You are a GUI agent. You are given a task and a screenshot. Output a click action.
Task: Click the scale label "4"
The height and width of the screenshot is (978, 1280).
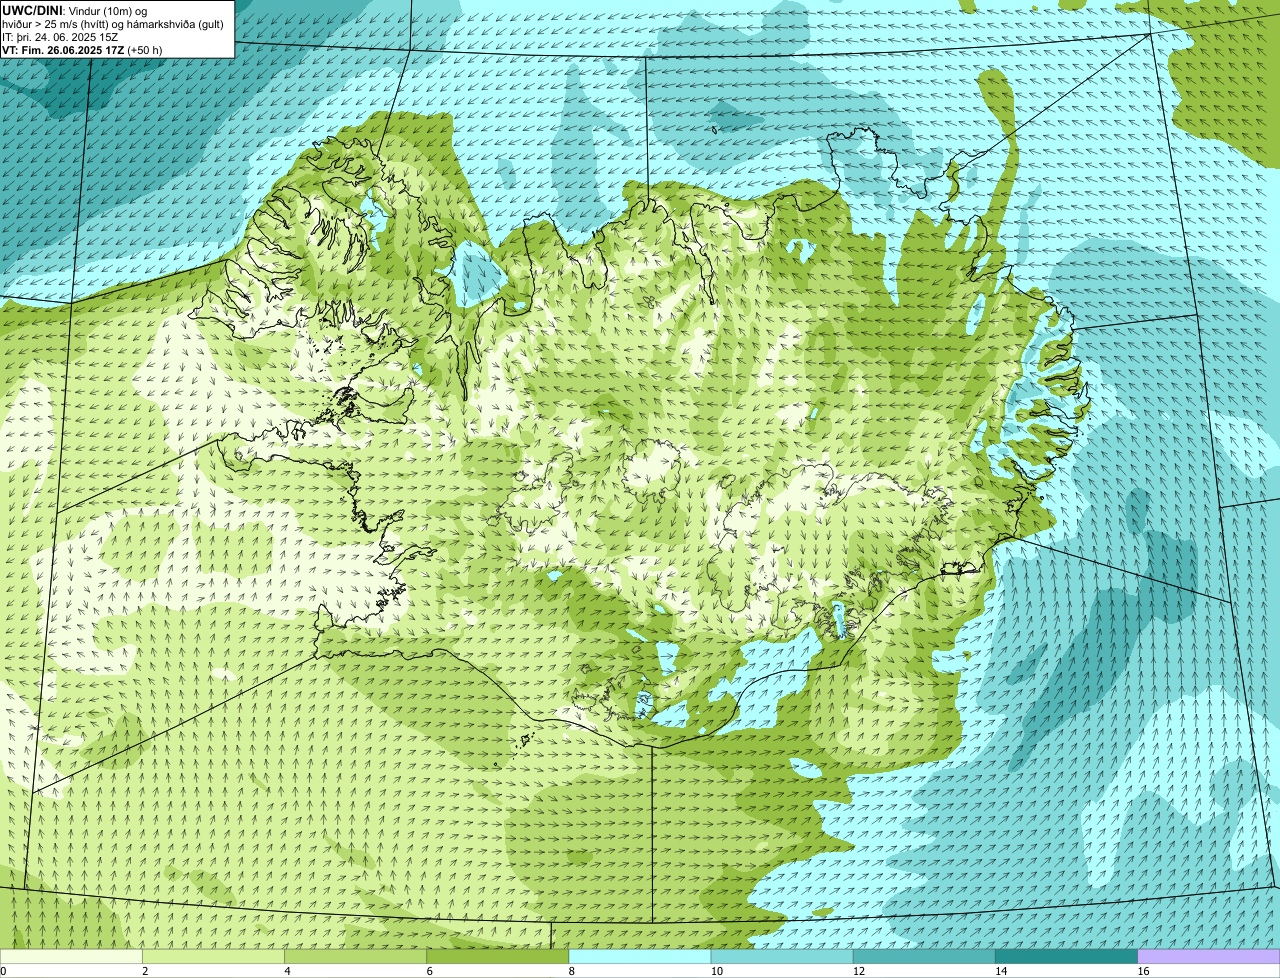coord(287,971)
